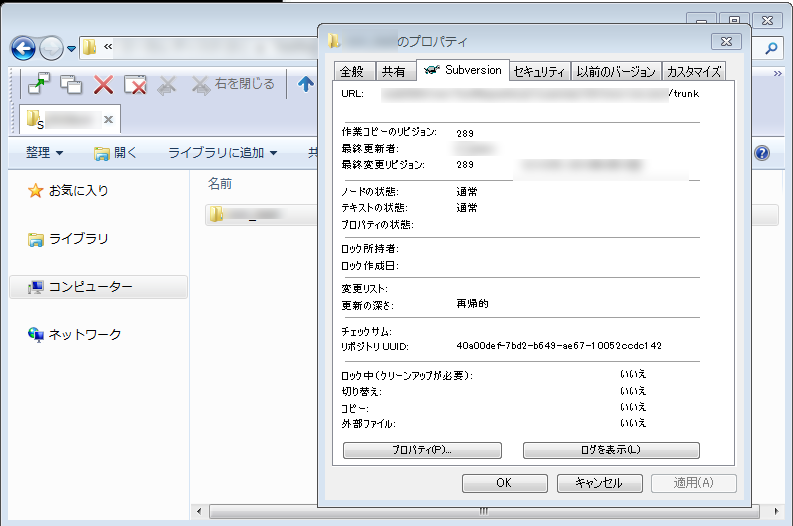793x526 pixels.
Task: Close the properties dialog
Action: click(726, 41)
